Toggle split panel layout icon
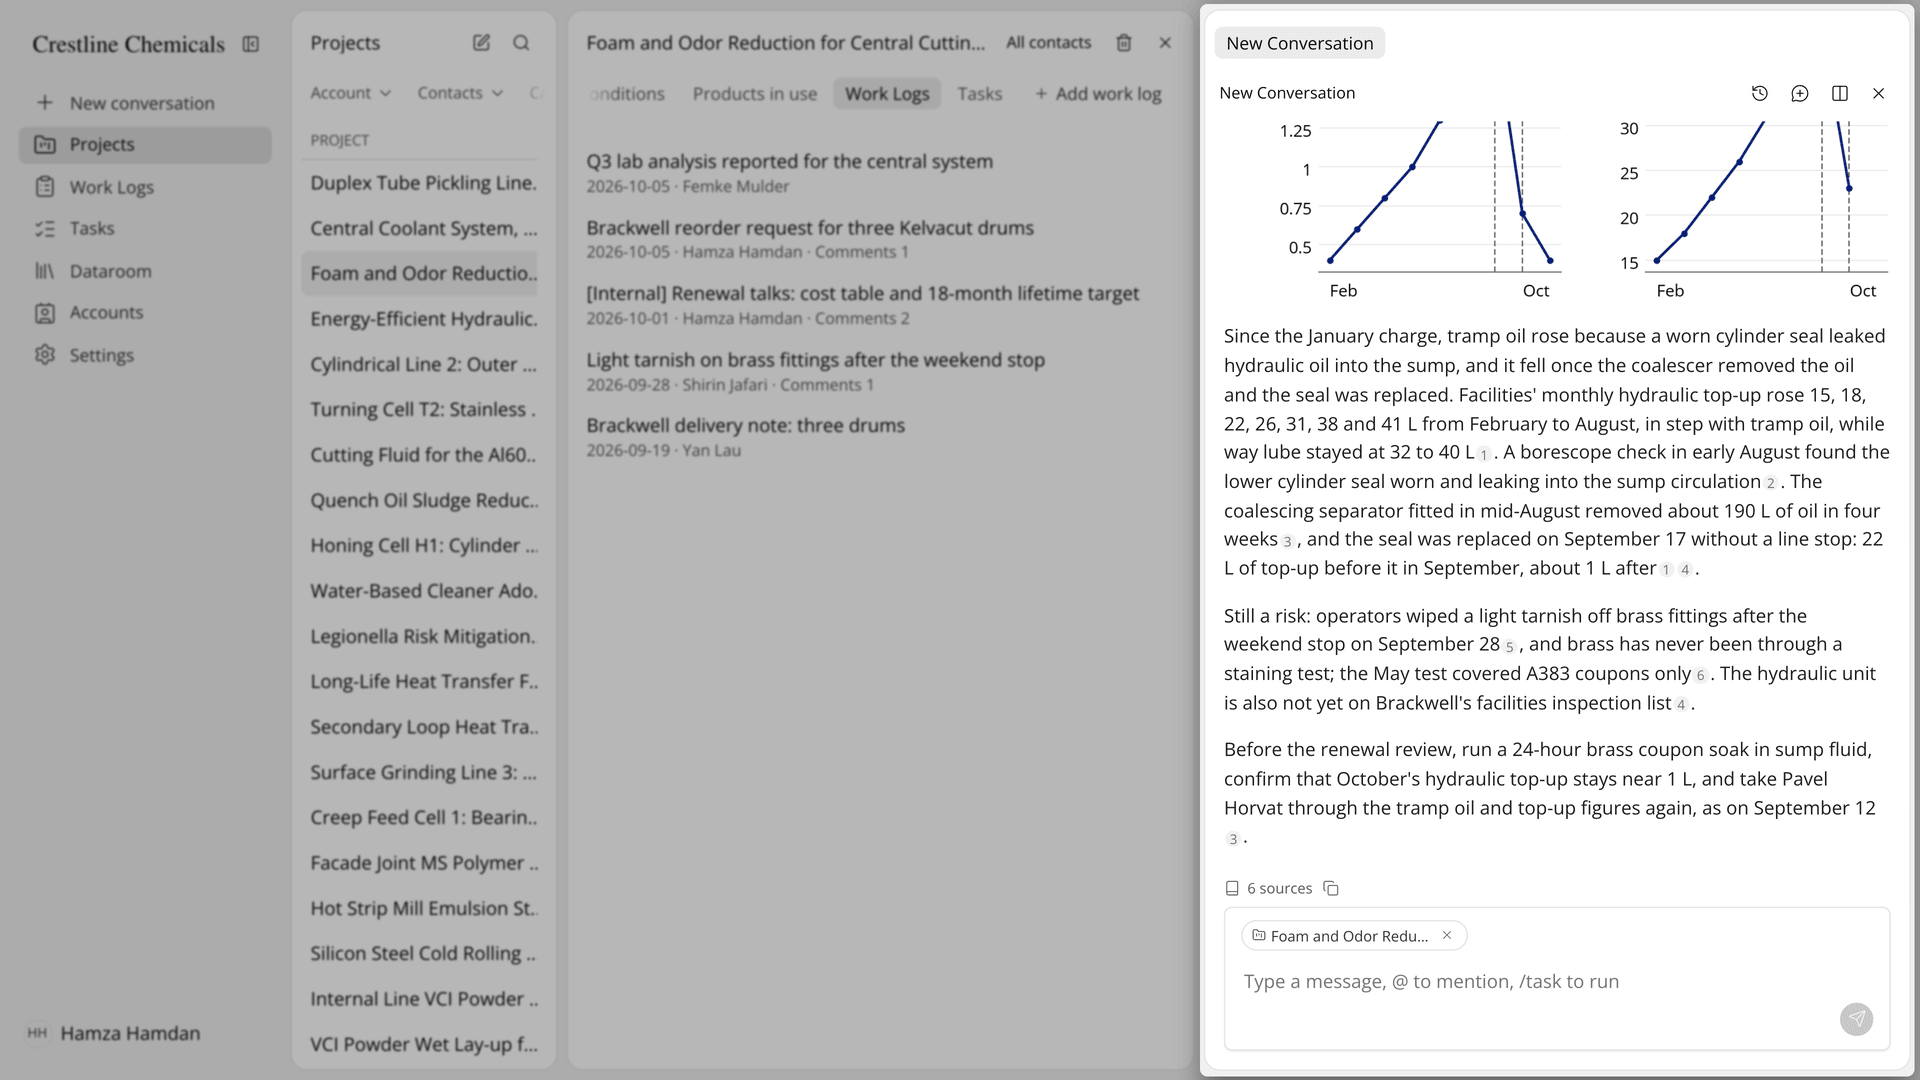1920x1080 pixels. [1840, 93]
